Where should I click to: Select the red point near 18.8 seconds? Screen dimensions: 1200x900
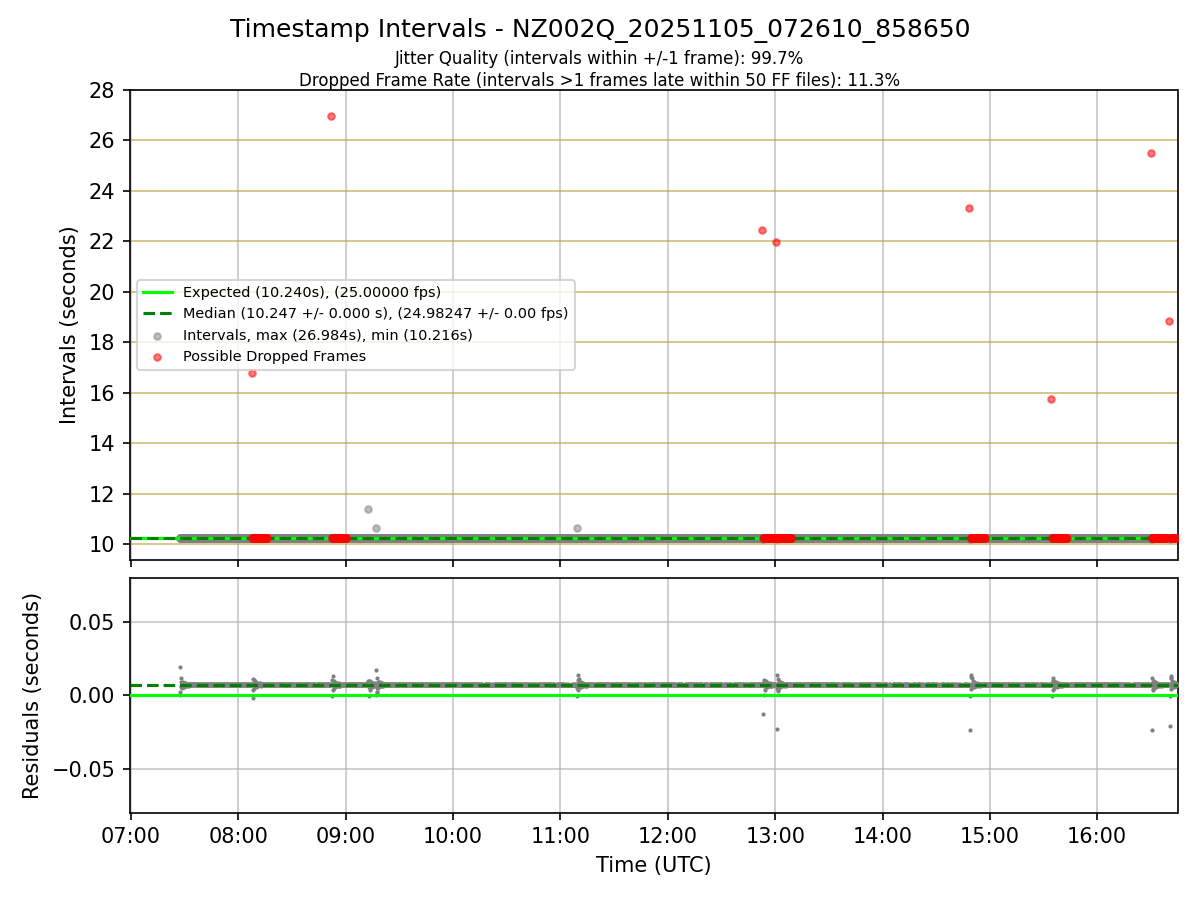coord(1169,321)
